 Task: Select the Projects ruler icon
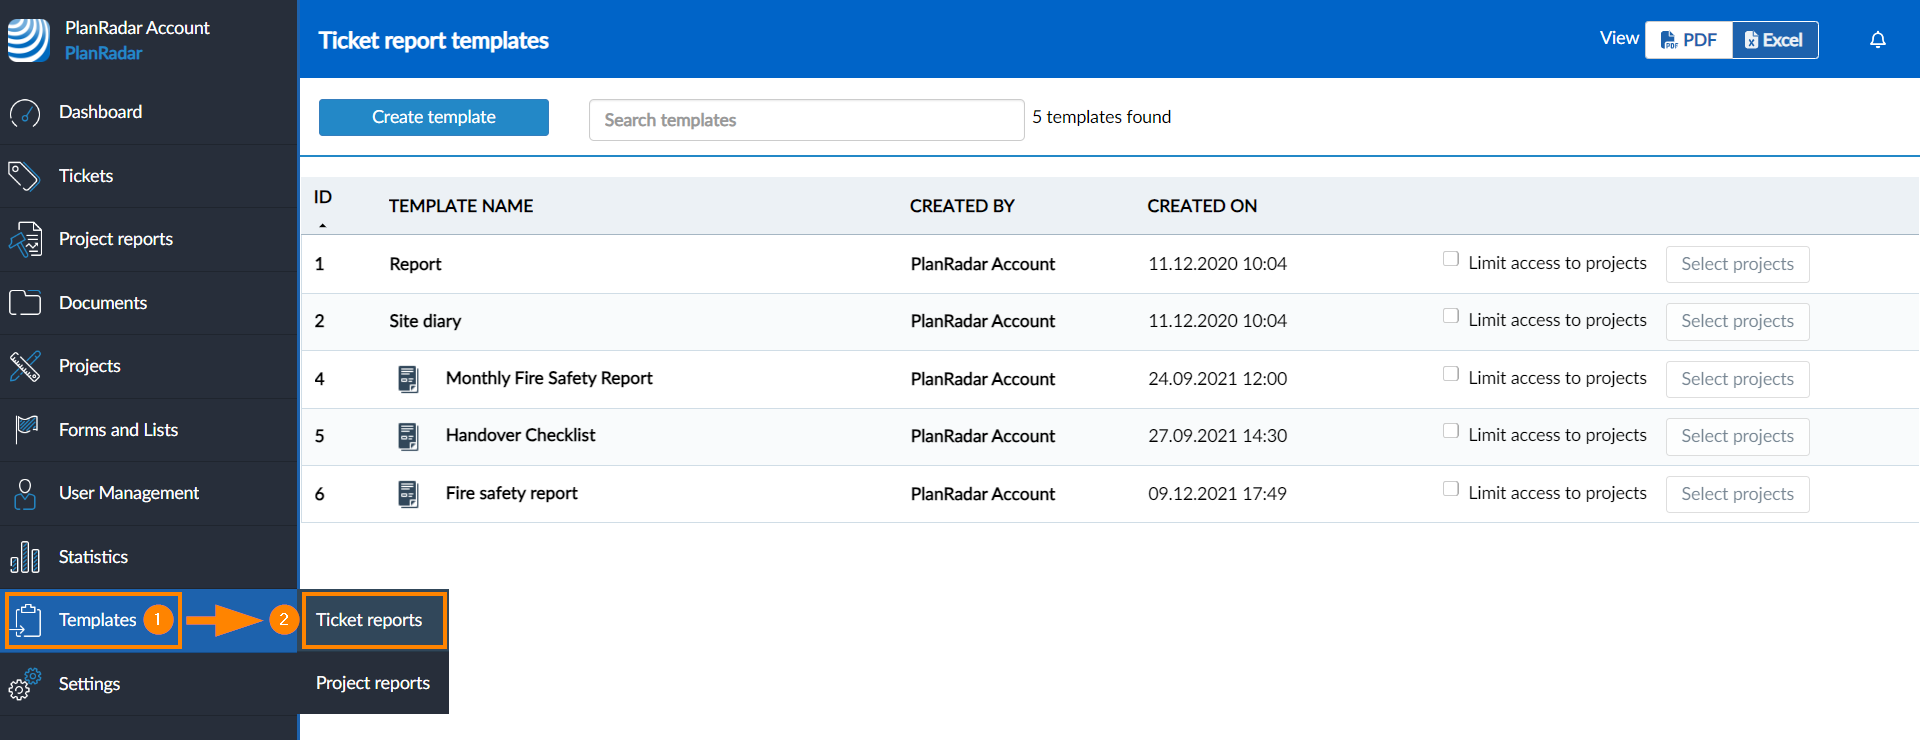click(25, 366)
